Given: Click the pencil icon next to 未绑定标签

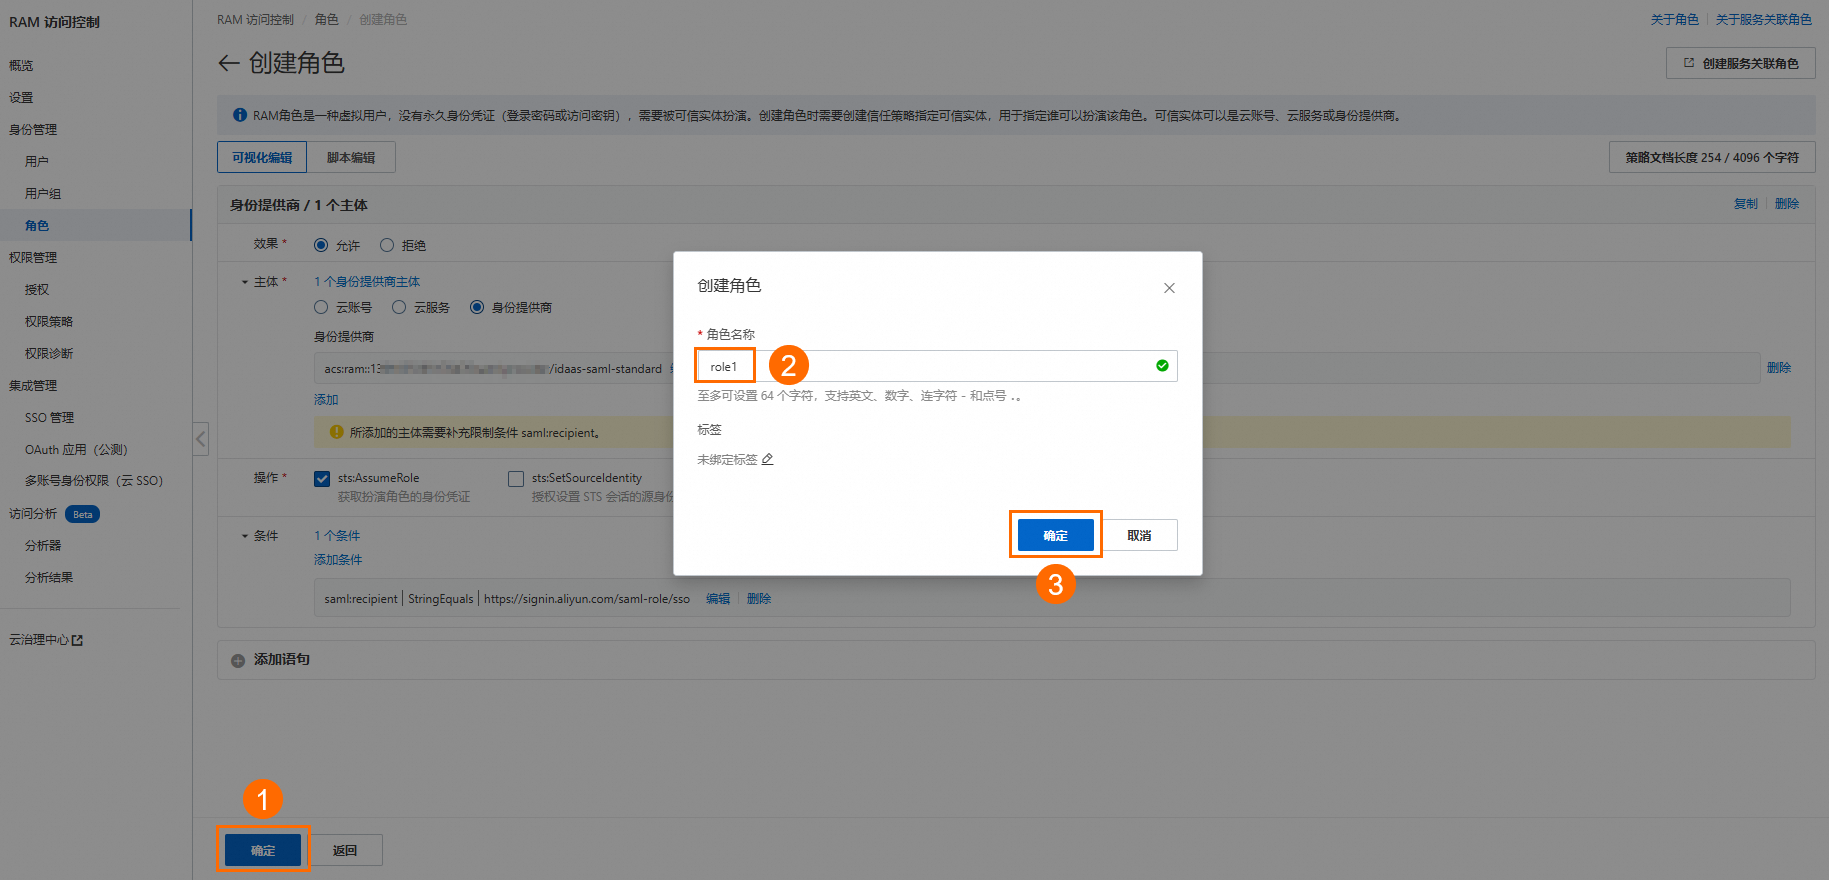Looking at the screenshot, I should pyautogui.click(x=768, y=459).
